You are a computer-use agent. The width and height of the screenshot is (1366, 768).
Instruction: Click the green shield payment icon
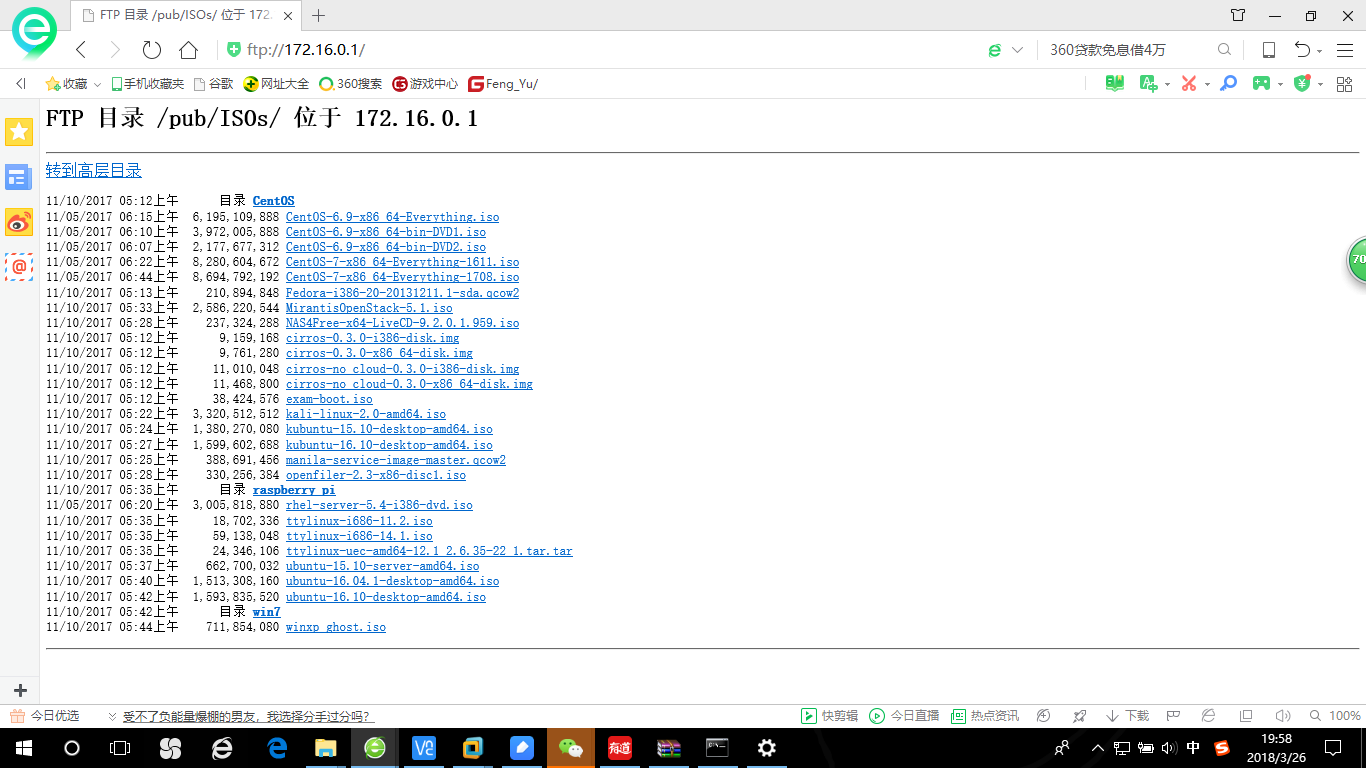pyautogui.click(x=1302, y=84)
